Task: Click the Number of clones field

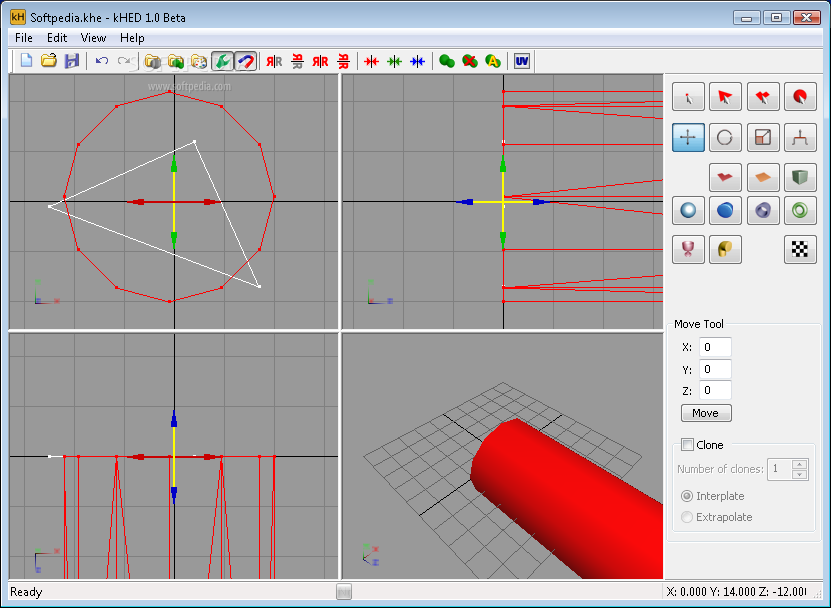Action: coord(780,469)
